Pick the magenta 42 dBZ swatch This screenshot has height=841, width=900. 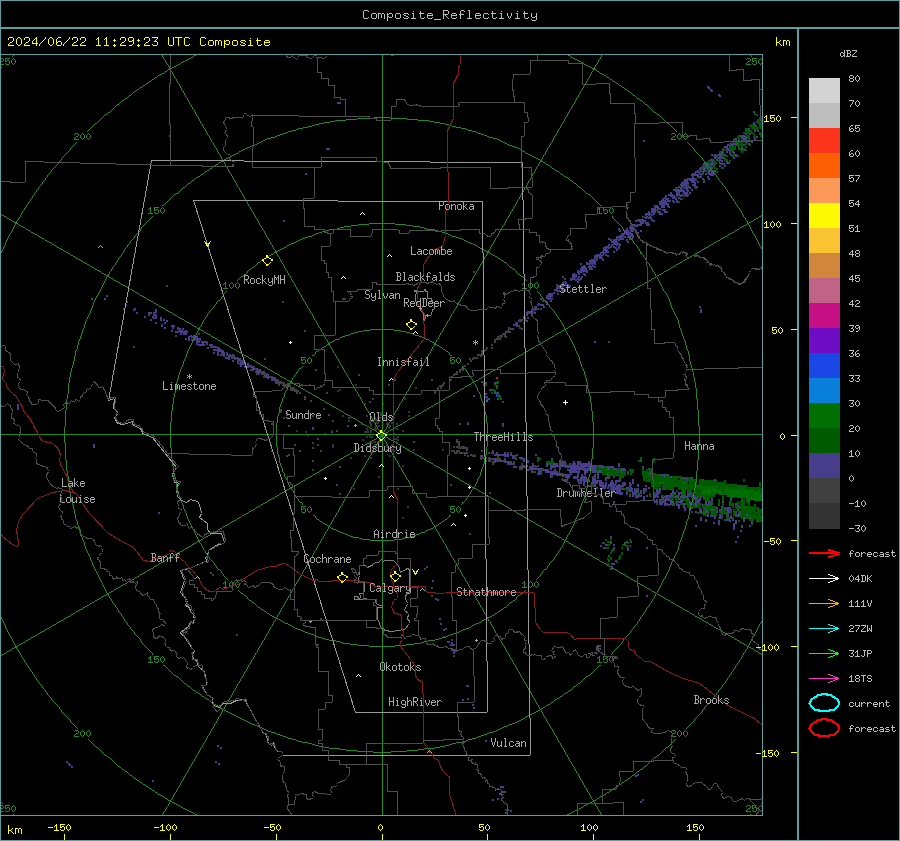pos(824,315)
